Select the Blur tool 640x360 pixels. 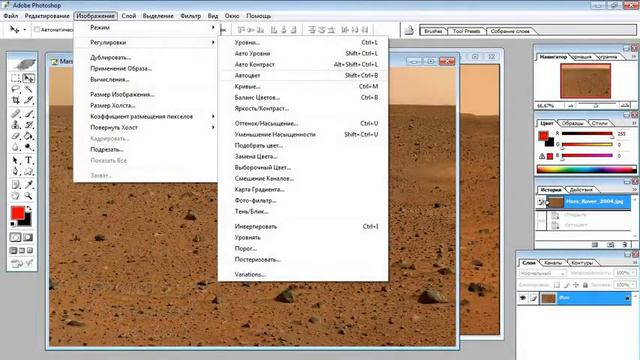pos(16,147)
